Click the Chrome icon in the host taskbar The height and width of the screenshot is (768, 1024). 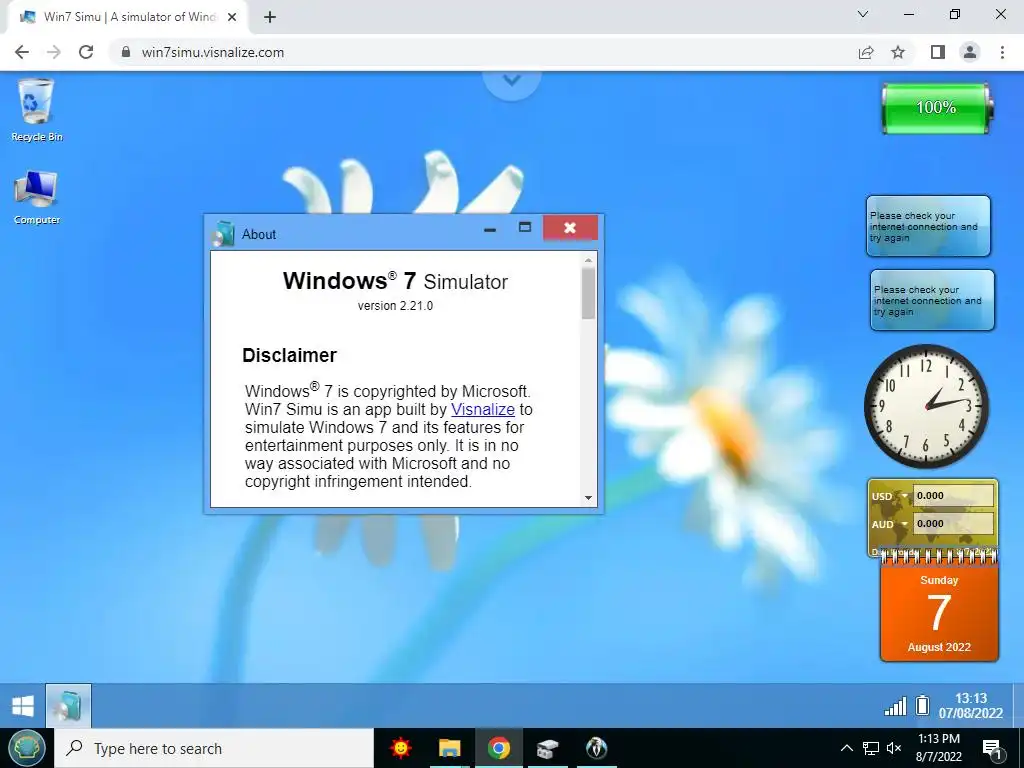tap(498, 748)
